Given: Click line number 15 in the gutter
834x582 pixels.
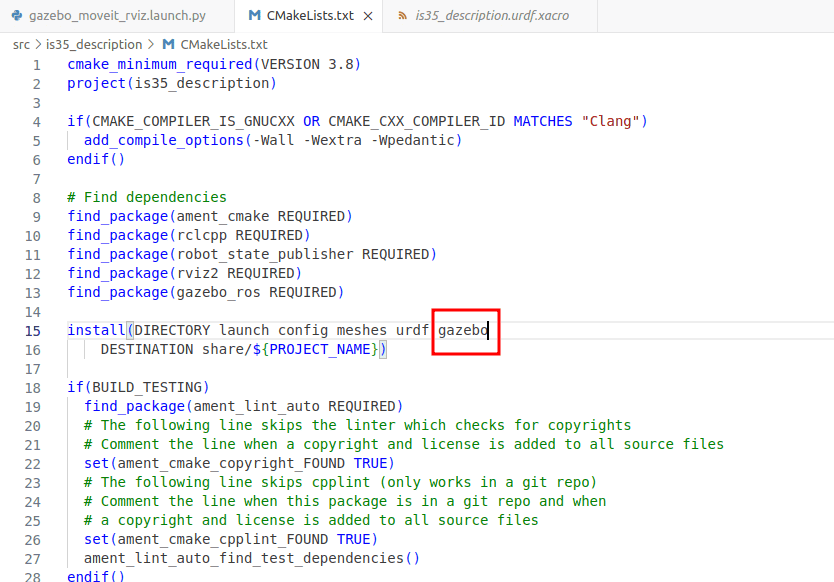Looking at the screenshot, I should coord(33,331).
